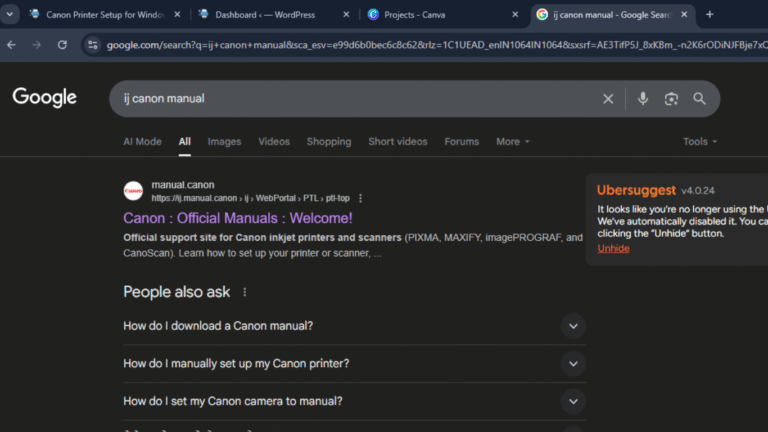The width and height of the screenshot is (768, 432).
Task: Open the ij.manual.canon result options menu
Action: click(360, 198)
